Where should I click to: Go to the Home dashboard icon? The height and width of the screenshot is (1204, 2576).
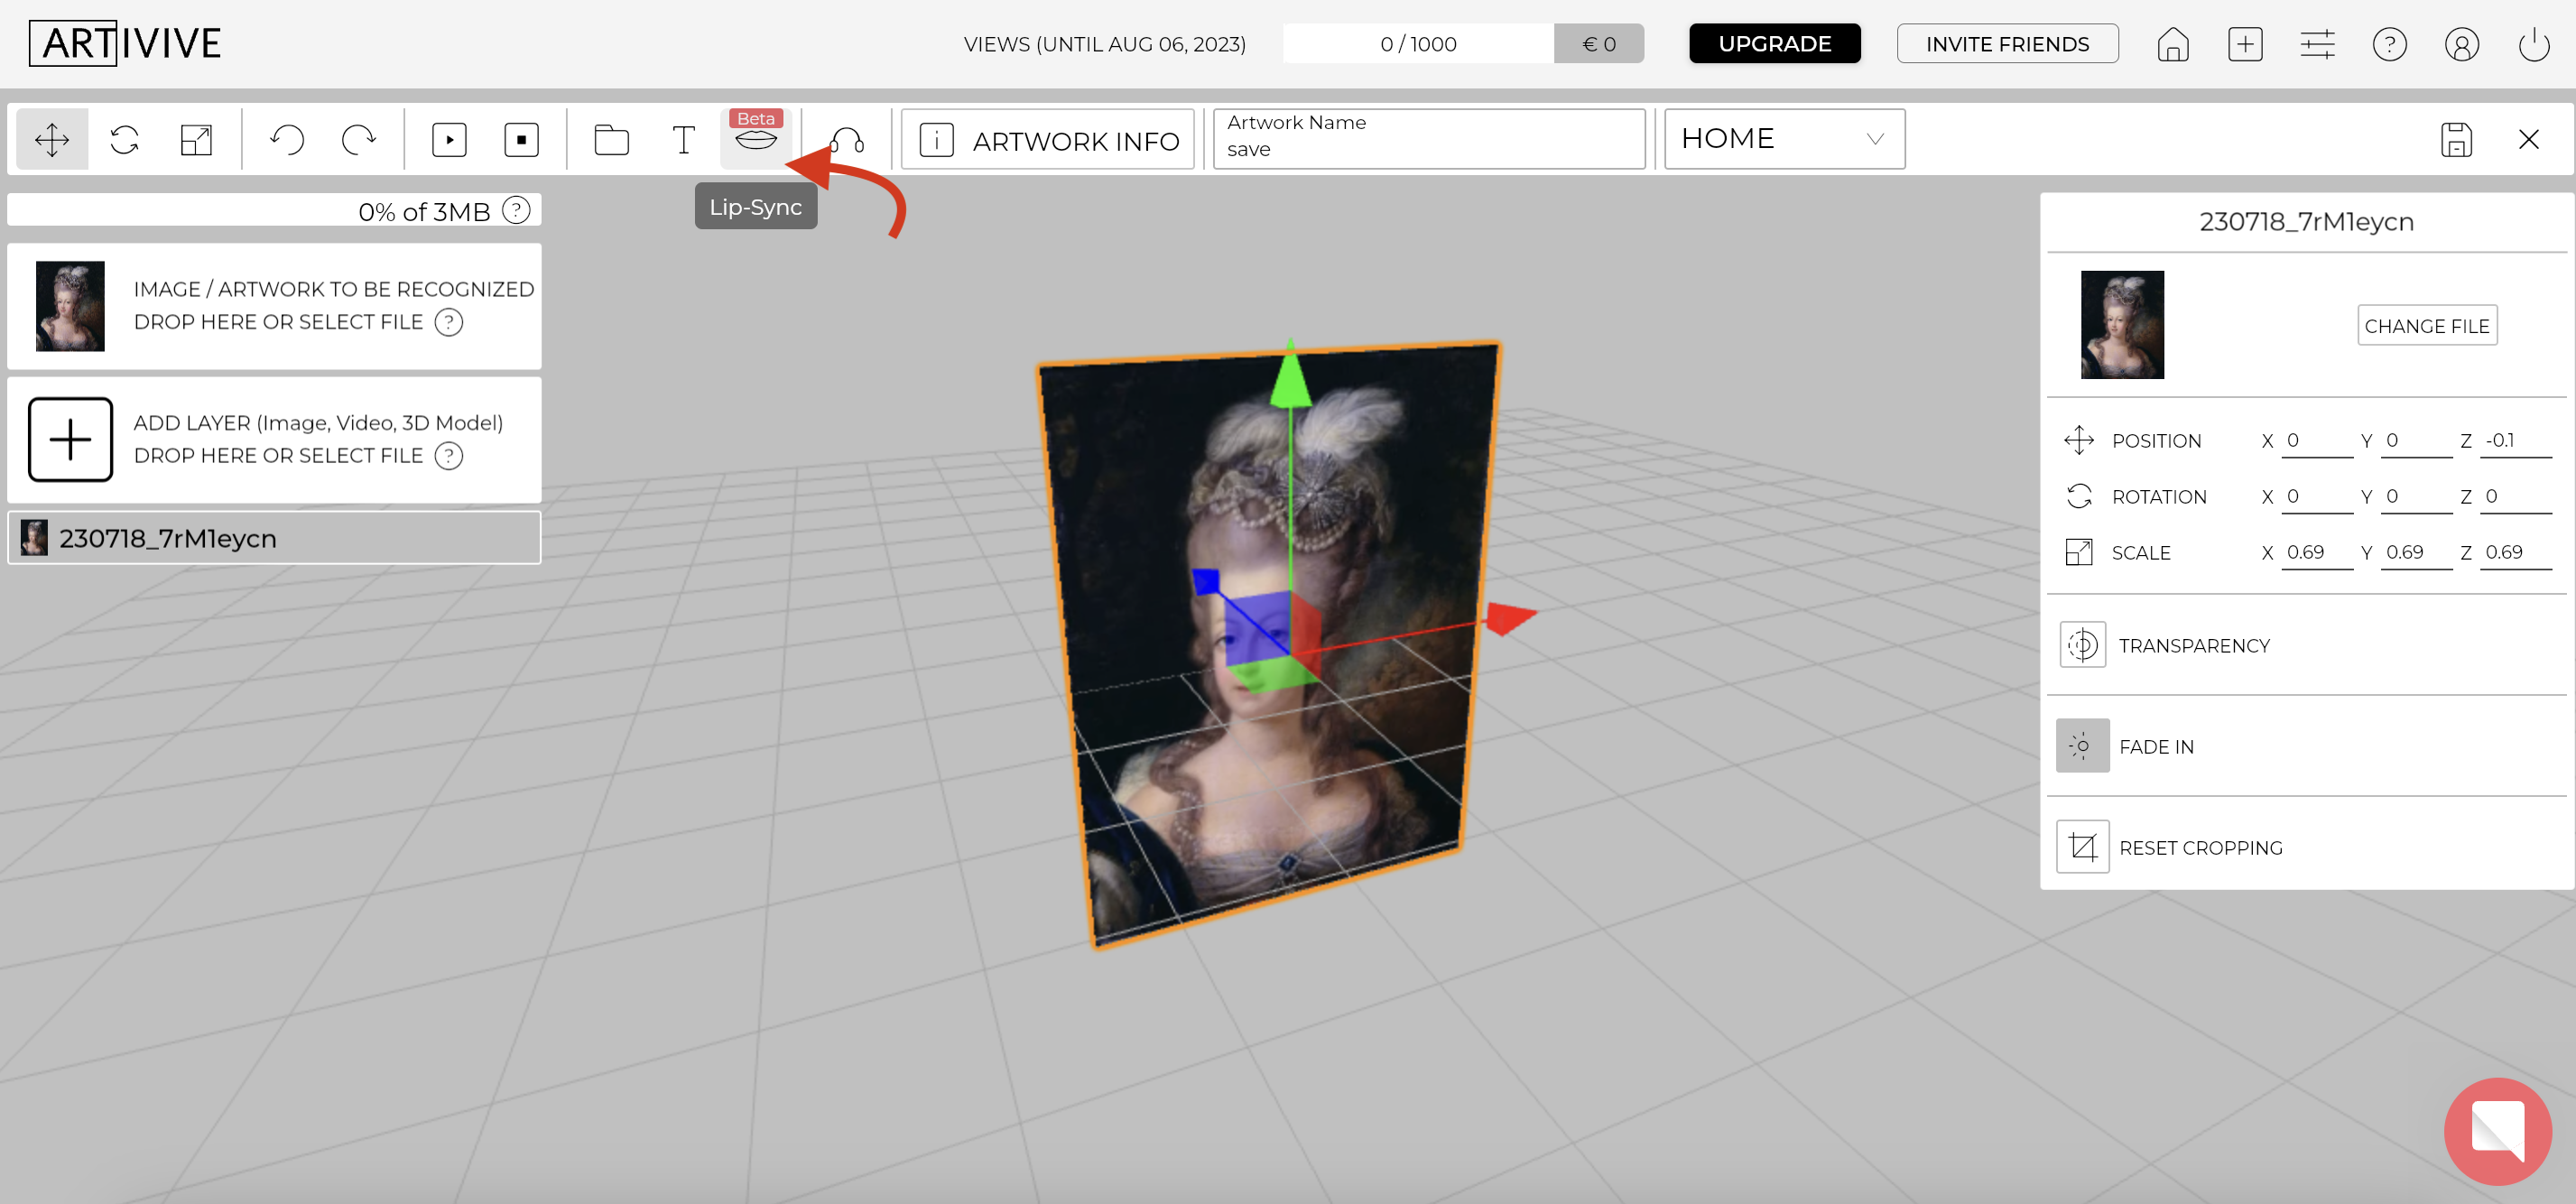2173,44
